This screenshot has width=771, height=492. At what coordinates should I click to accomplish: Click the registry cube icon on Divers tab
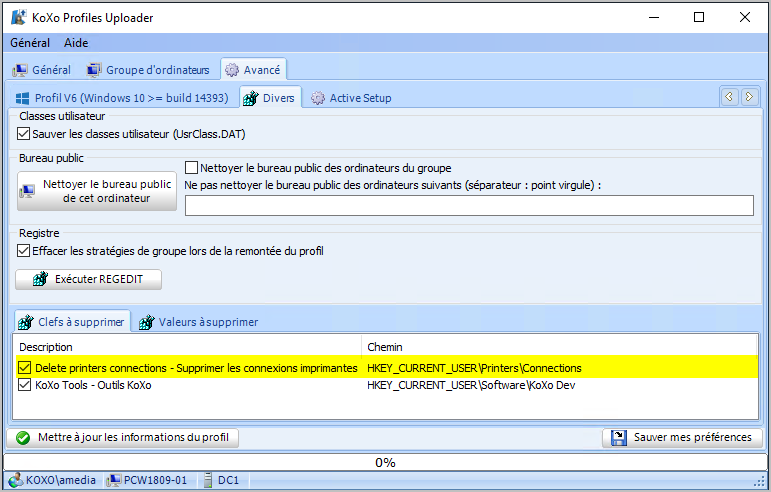[251, 98]
